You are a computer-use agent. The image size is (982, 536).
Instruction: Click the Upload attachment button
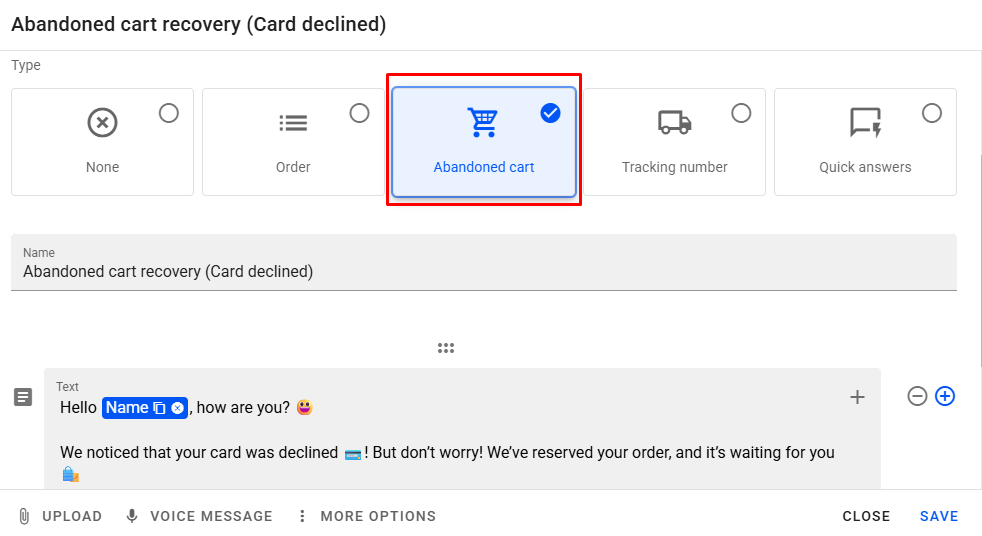[x=60, y=516]
